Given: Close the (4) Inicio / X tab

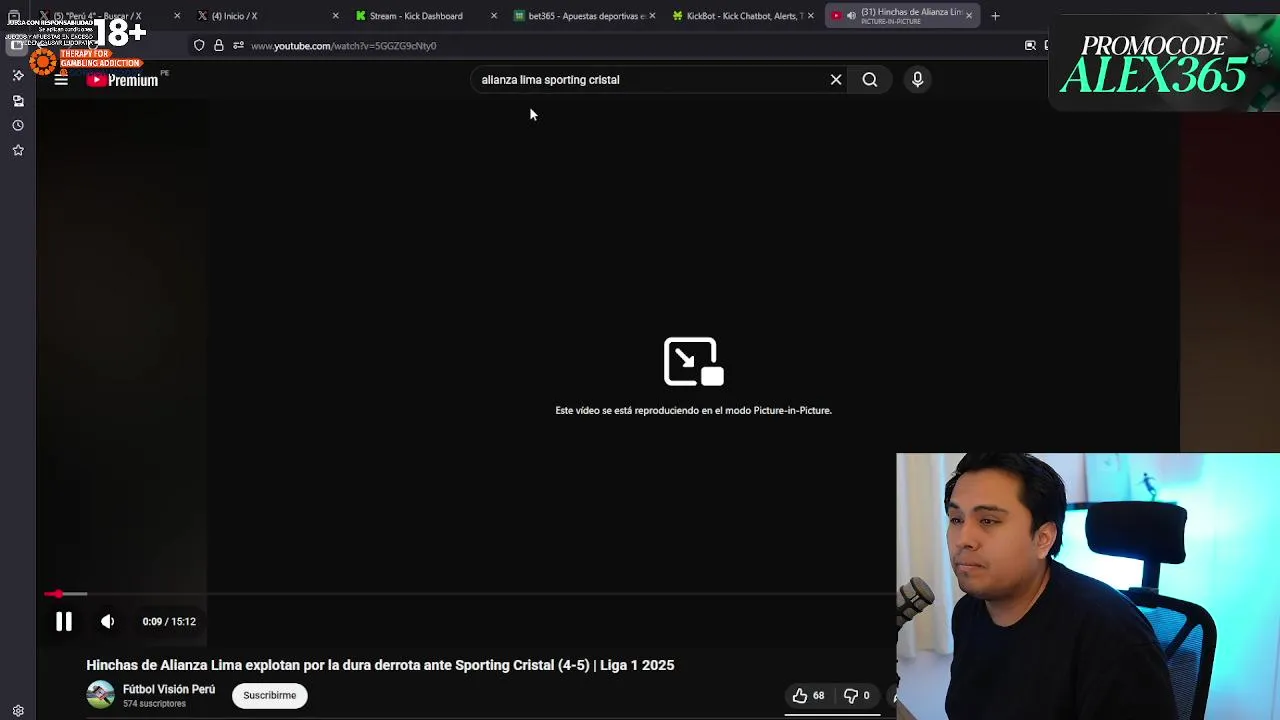Looking at the screenshot, I should (335, 16).
